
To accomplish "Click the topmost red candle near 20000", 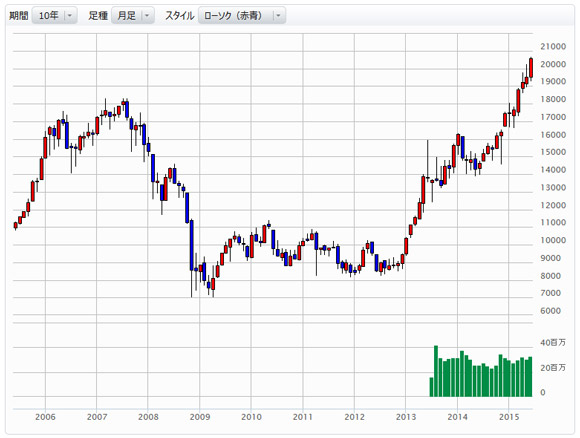I will click(x=531, y=68).
